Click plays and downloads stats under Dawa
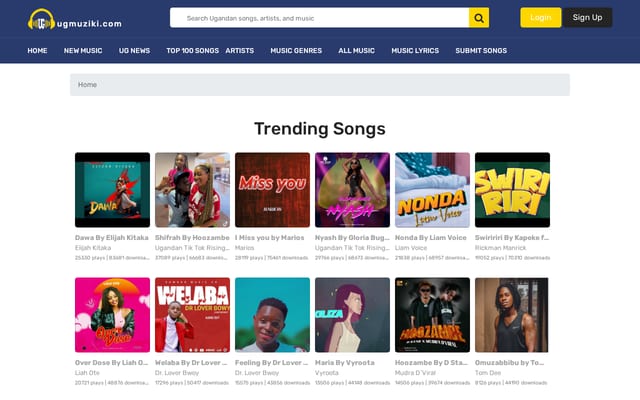640x400 pixels. click(x=112, y=258)
